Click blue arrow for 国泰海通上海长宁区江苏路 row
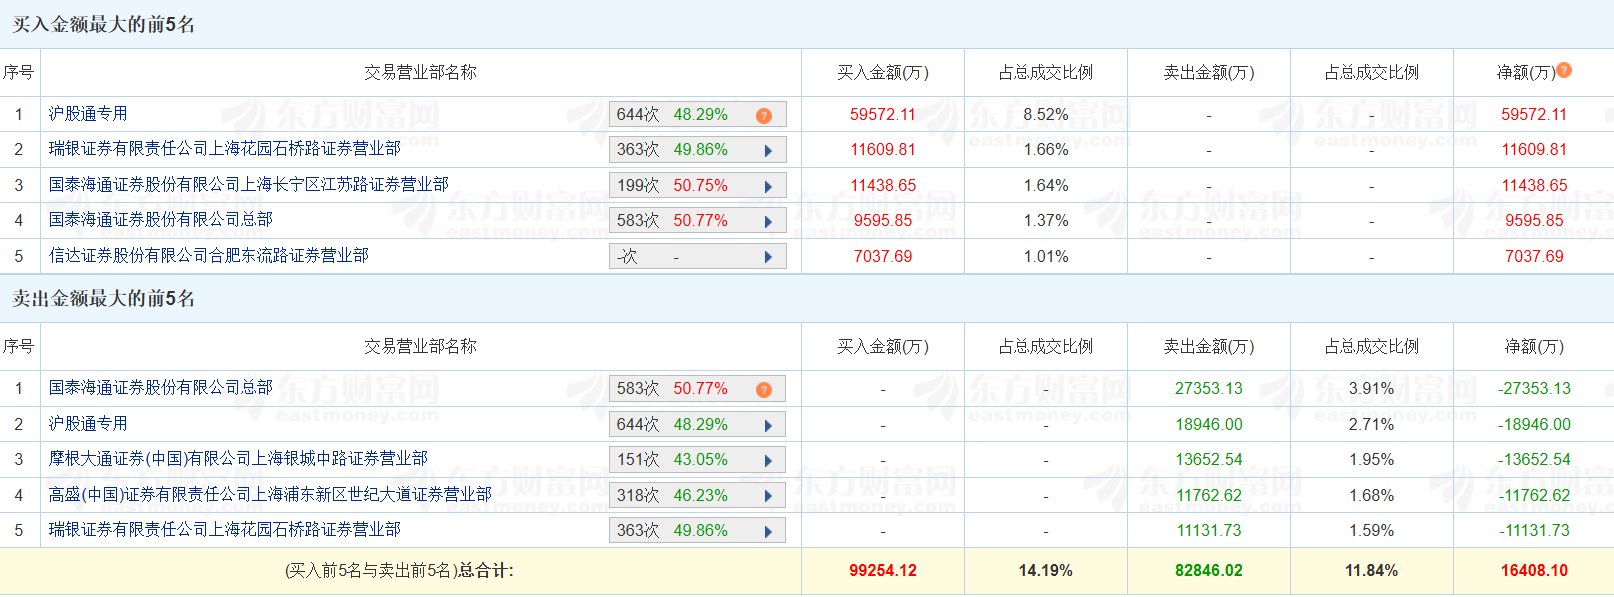 click(768, 186)
